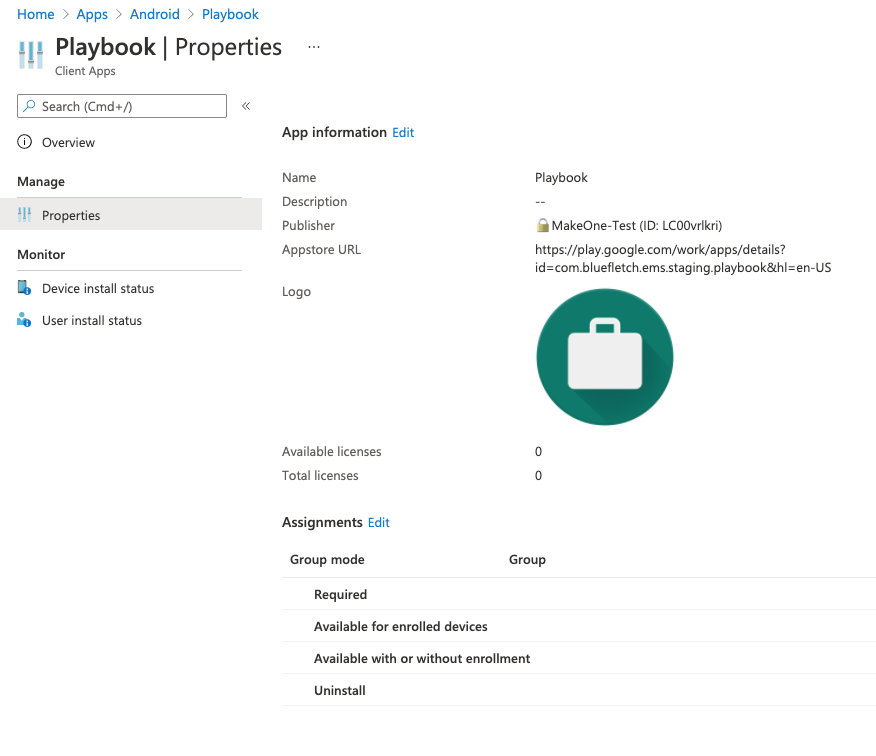
Task: Edit the Assignments section
Action: click(x=378, y=522)
